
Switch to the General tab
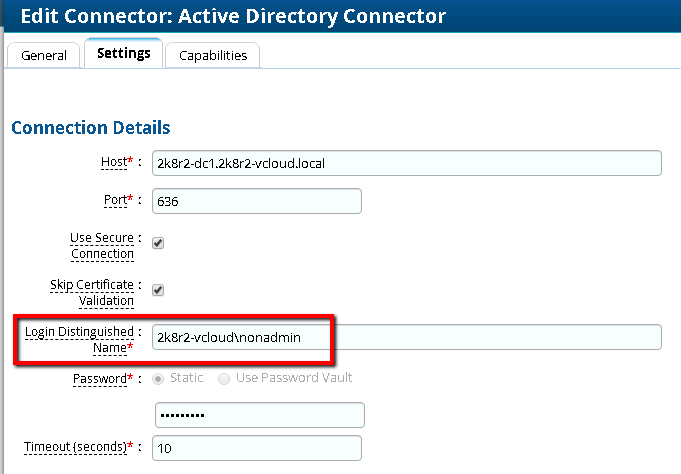44,55
